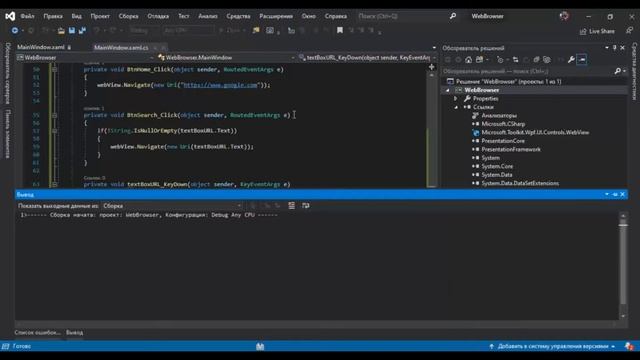Open the Вид menu
The height and width of the screenshot is (360, 640).
[x=76, y=16]
